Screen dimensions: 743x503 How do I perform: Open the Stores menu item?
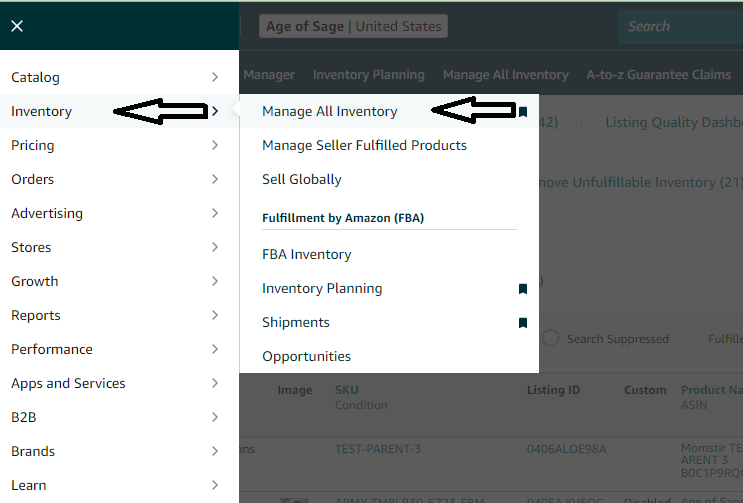119,247
